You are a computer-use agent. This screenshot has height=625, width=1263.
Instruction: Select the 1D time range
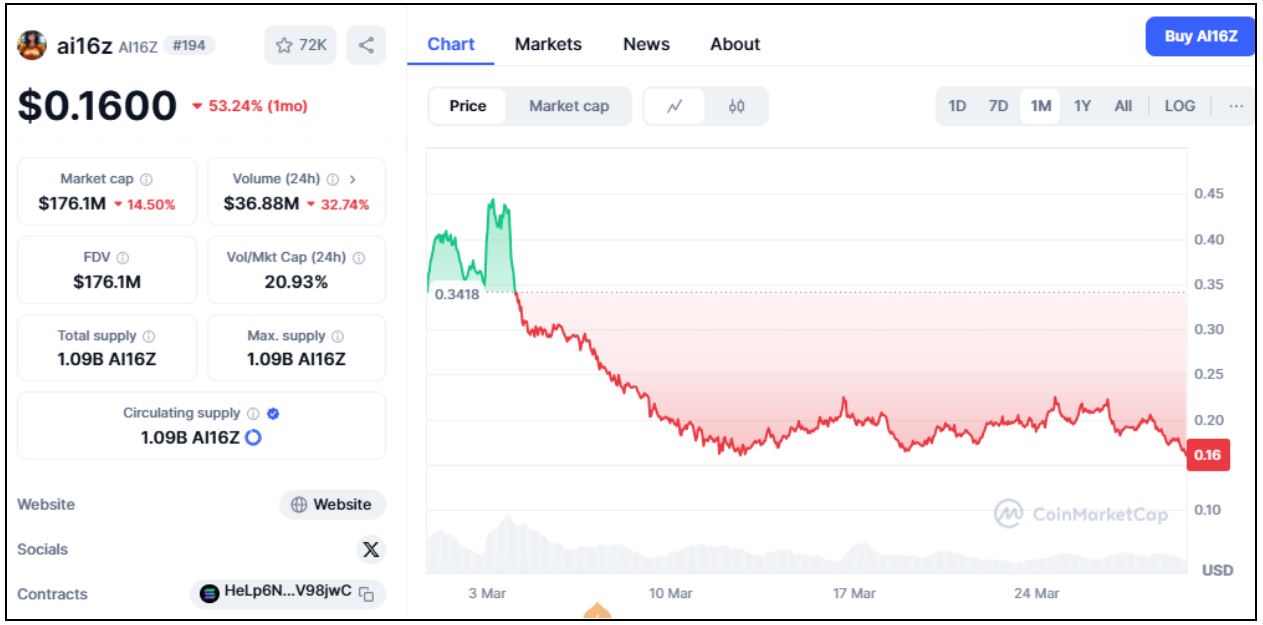point(957,106)
